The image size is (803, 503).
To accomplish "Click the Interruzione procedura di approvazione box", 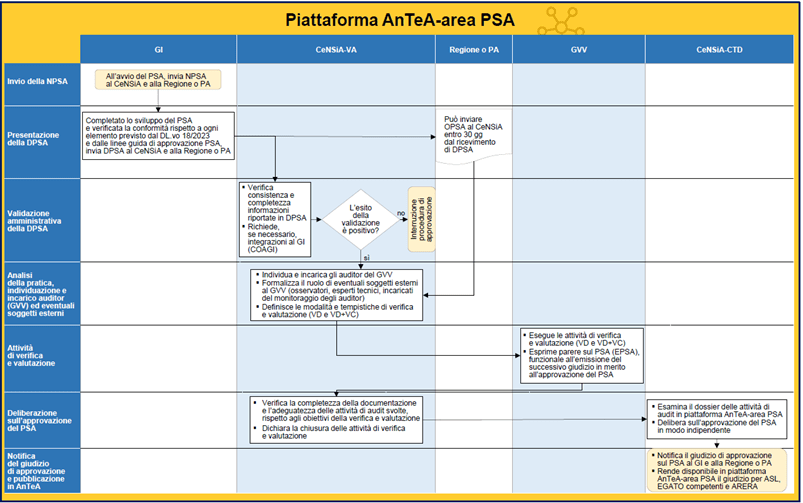I will 421,219.
